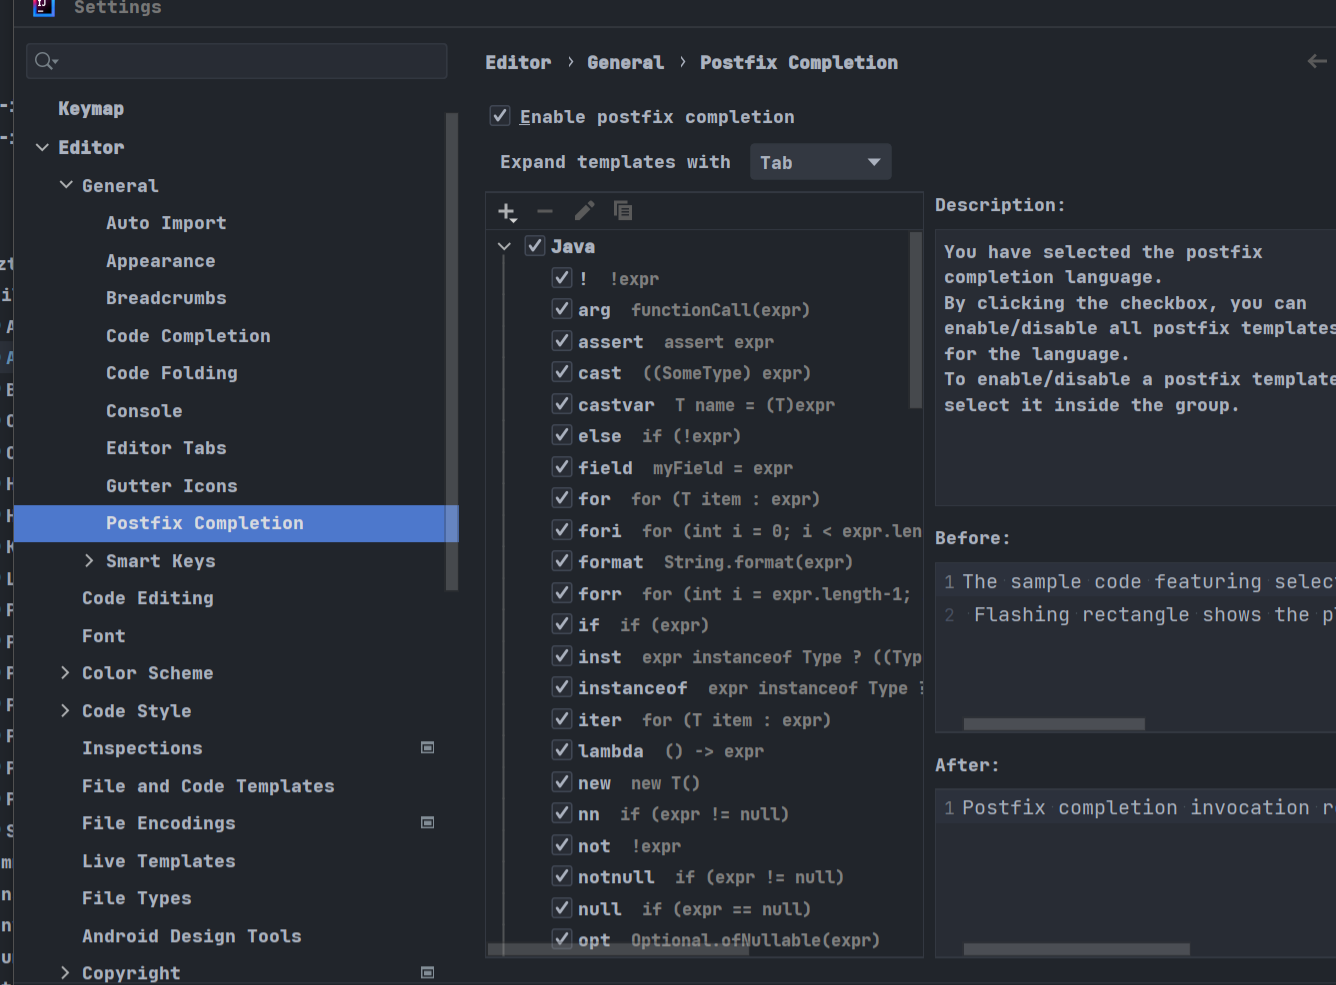Toggle the lambda template checkbox
Screen dimensions: 1336x985
[562, 750]
